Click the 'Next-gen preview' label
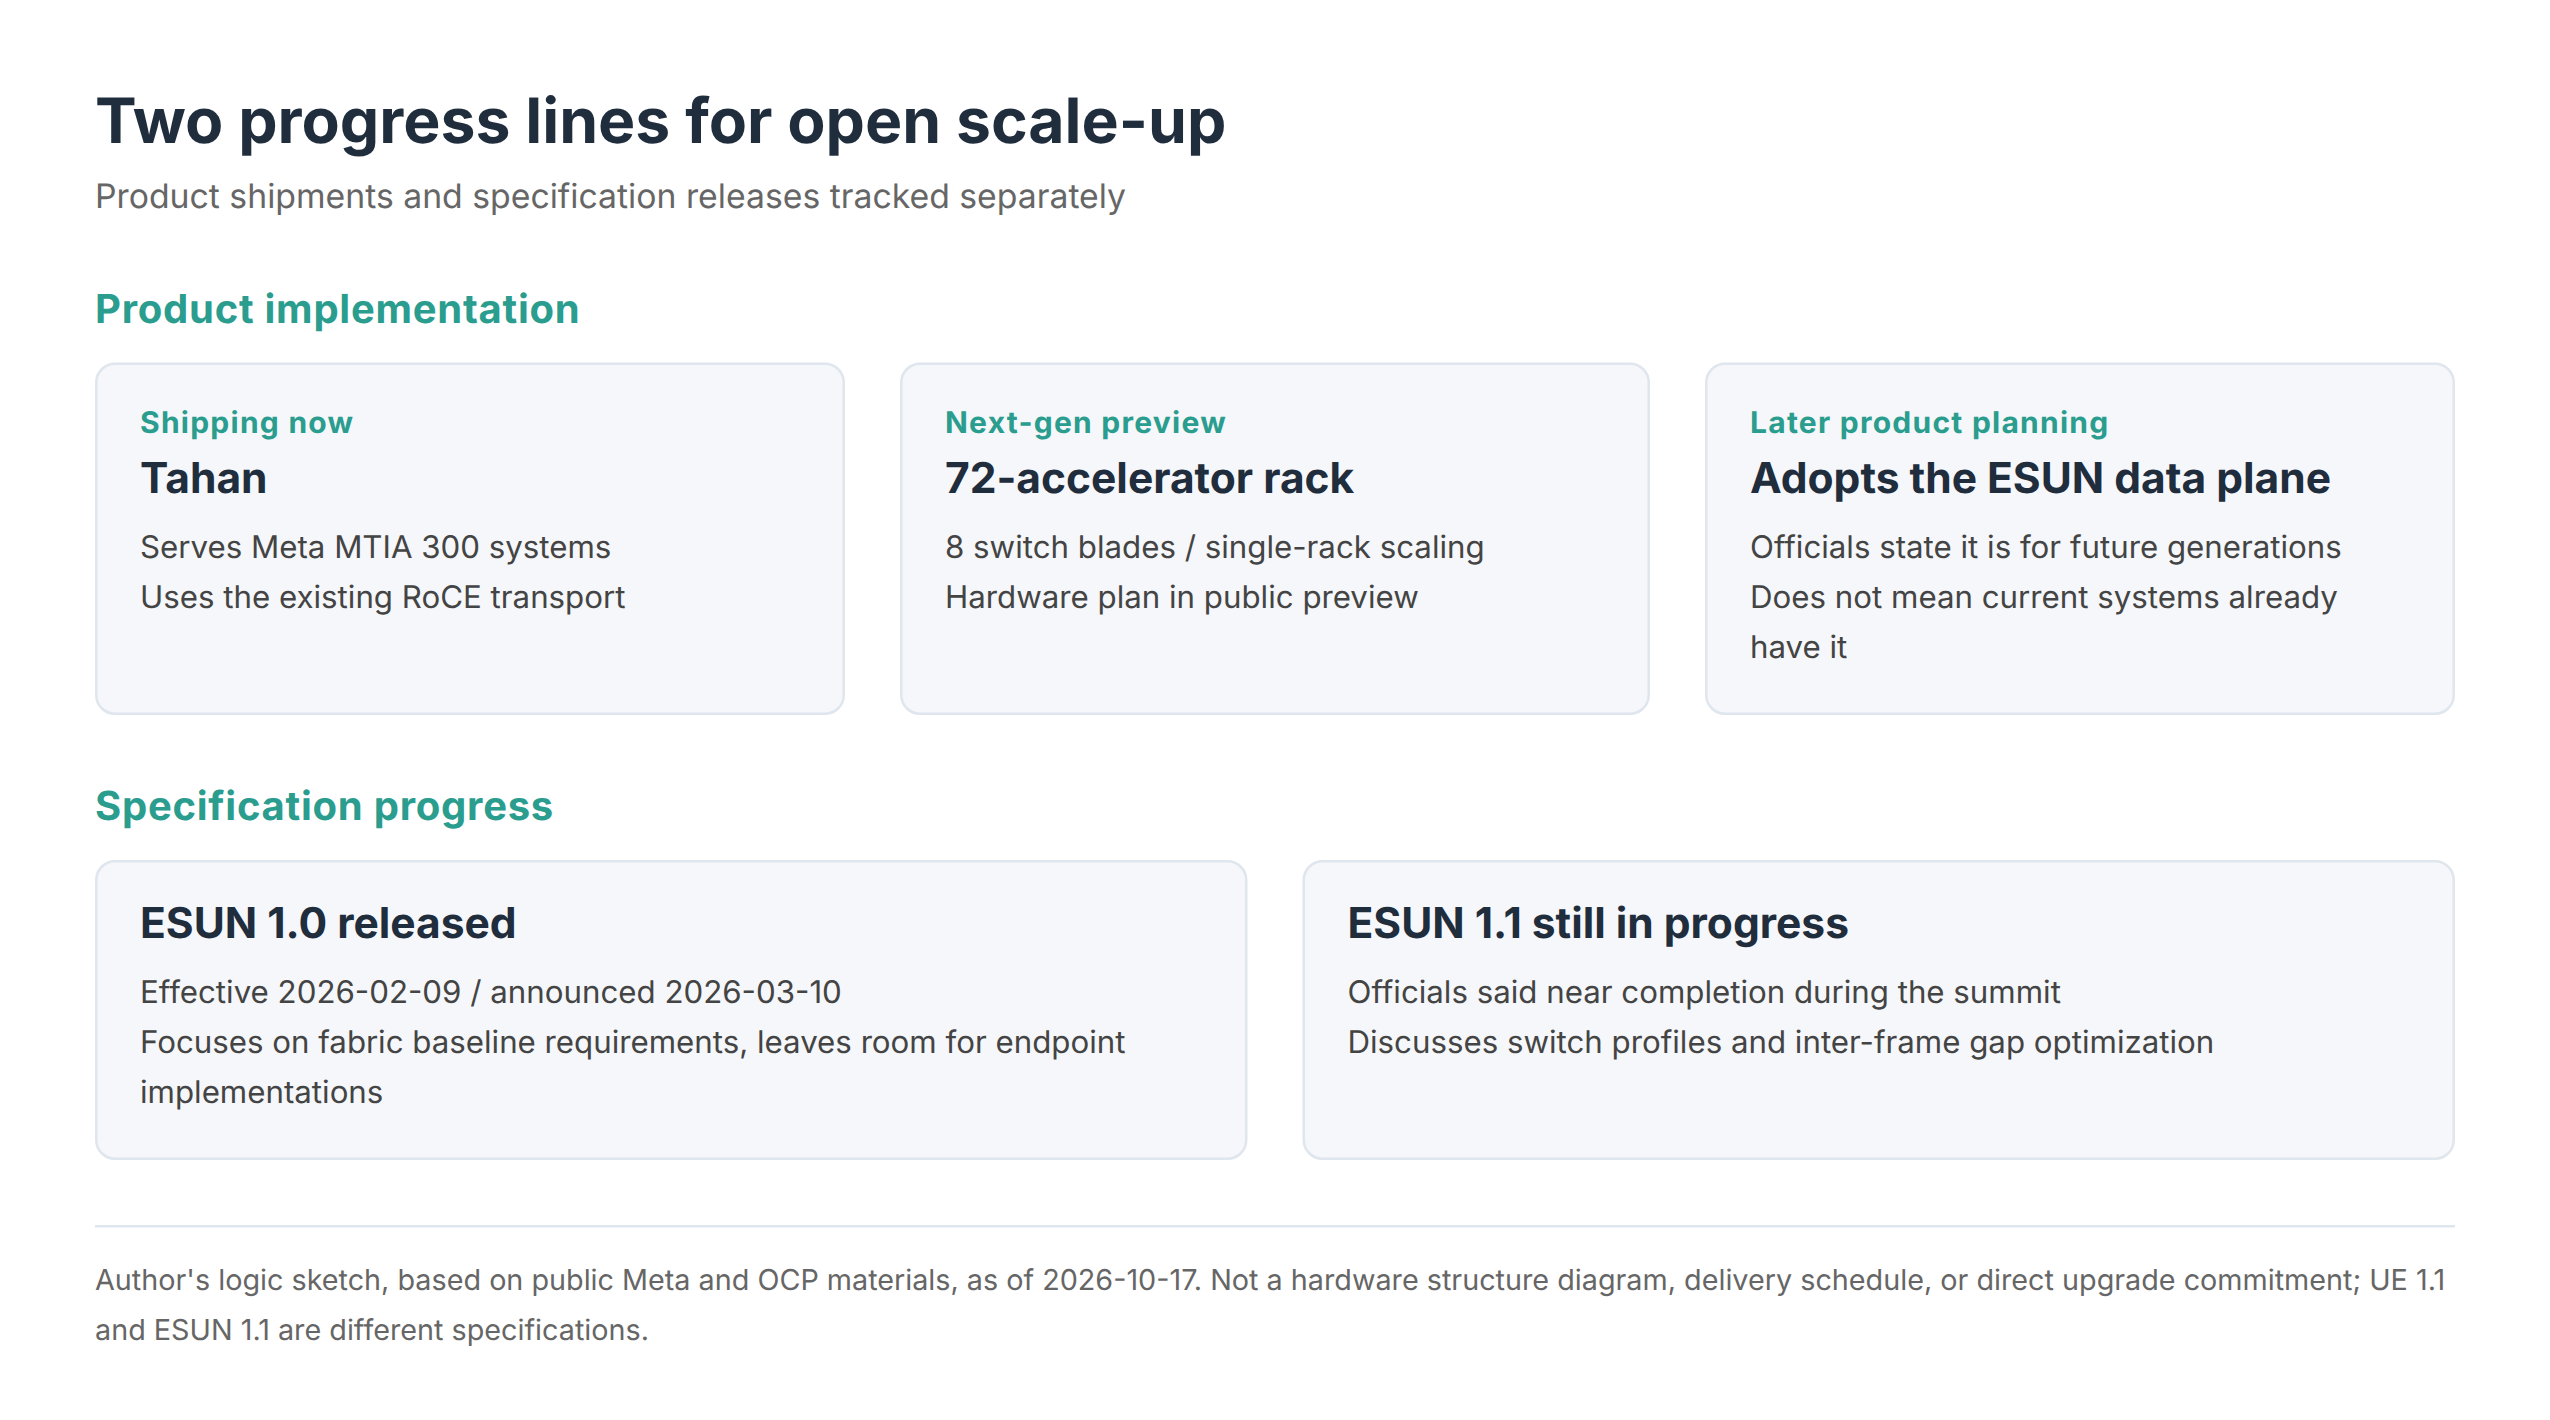This screenshot has height=1420, width=2550. coord(1085,423)
